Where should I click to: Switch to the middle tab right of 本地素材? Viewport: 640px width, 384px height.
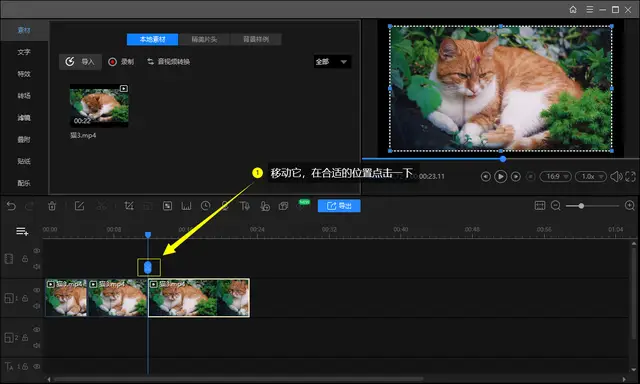click(204, 39)
